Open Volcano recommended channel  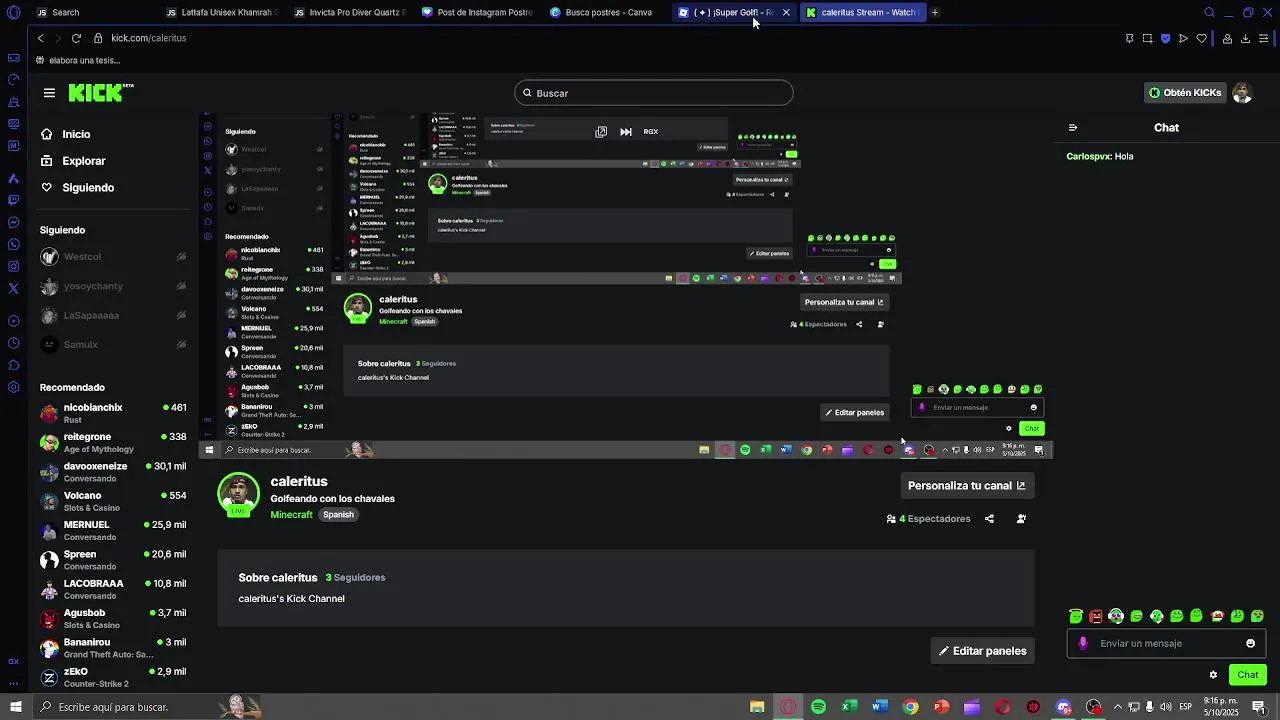pos(113,501)
